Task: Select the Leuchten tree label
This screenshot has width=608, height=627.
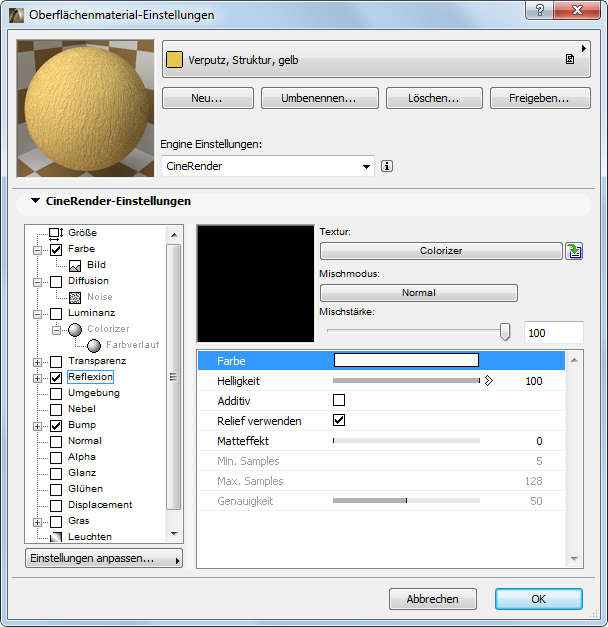Action: pyautogui.click(x=90, y=537)
